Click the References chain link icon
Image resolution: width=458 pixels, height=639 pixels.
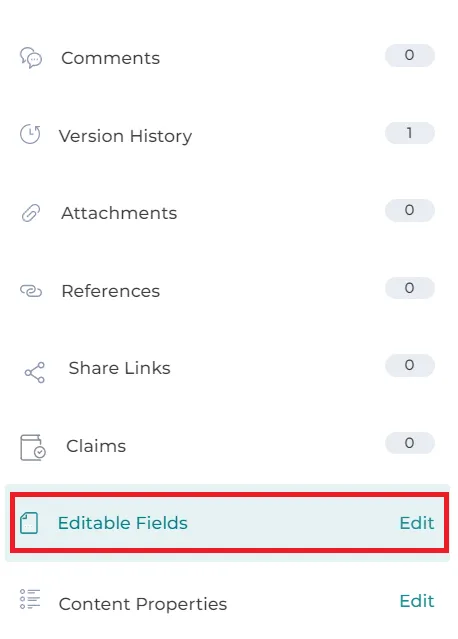pos(31,291)
